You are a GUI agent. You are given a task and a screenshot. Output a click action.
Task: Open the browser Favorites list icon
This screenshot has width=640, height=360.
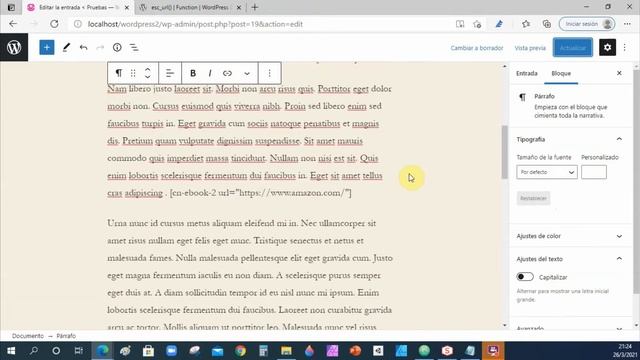tap(526, 24)
